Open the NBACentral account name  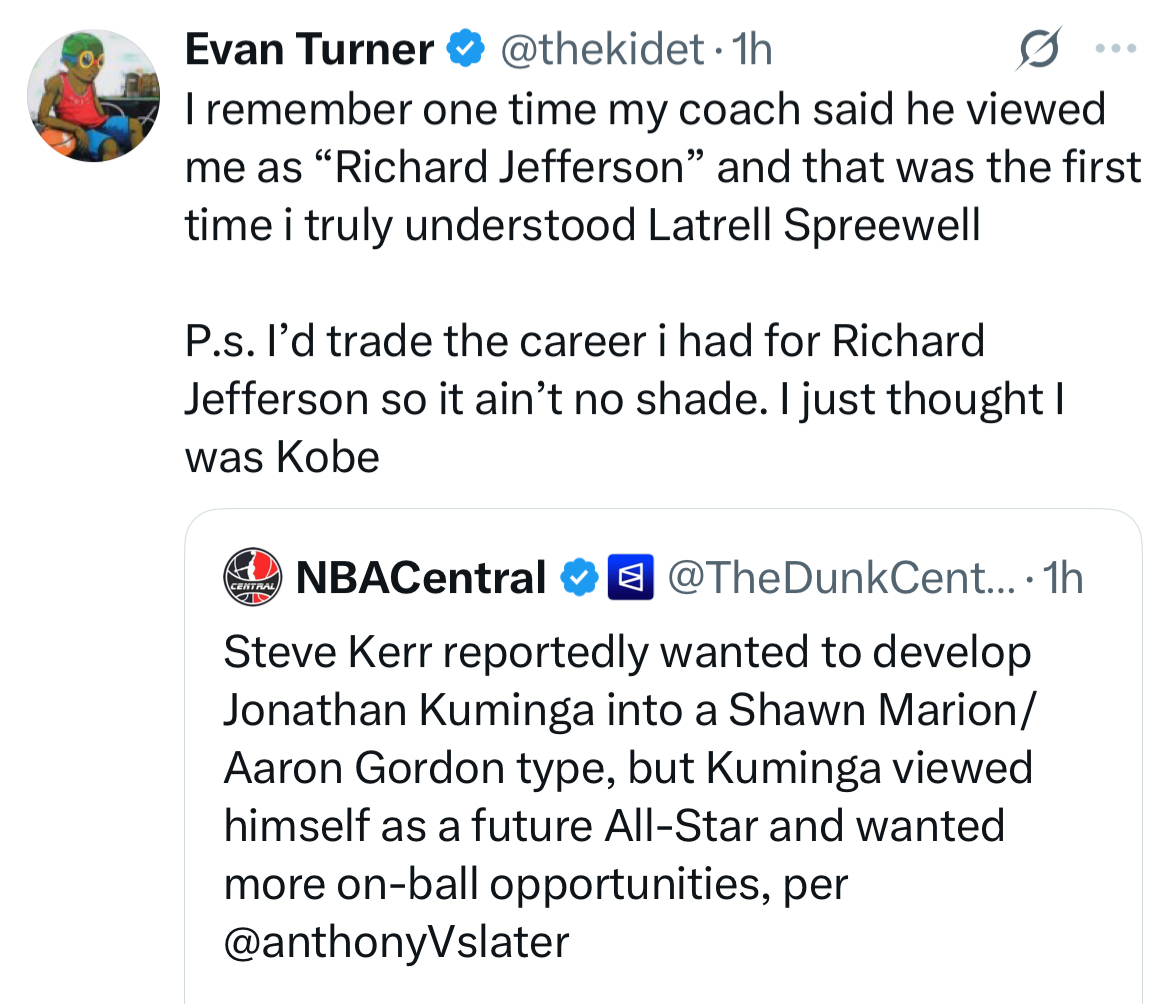[420, 577]
